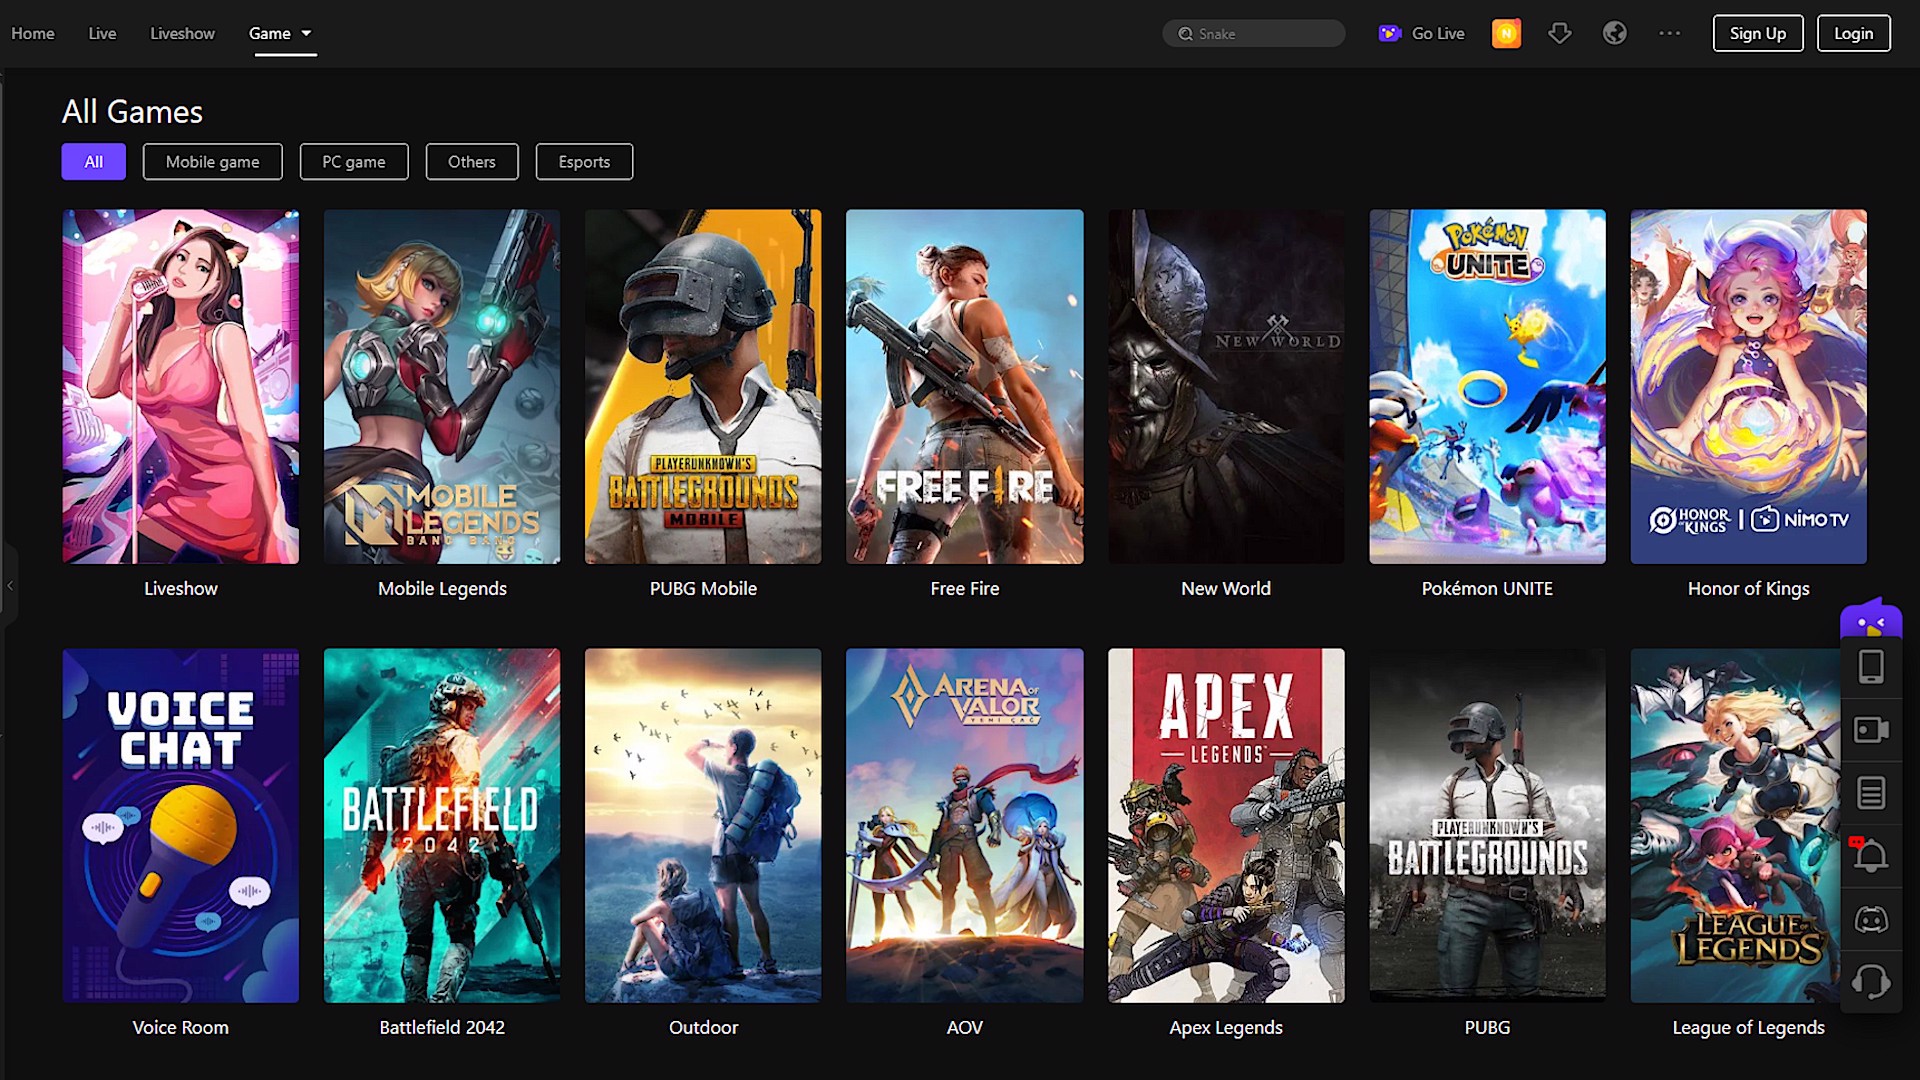The height and width of the screenshot is (1080, 1920).
Task: Click the 'League of Legends' title text
Action: click(1748, 1028)
